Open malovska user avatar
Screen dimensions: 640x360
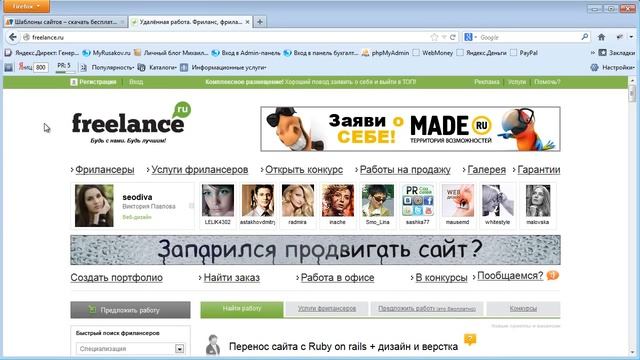coord(538,200)
